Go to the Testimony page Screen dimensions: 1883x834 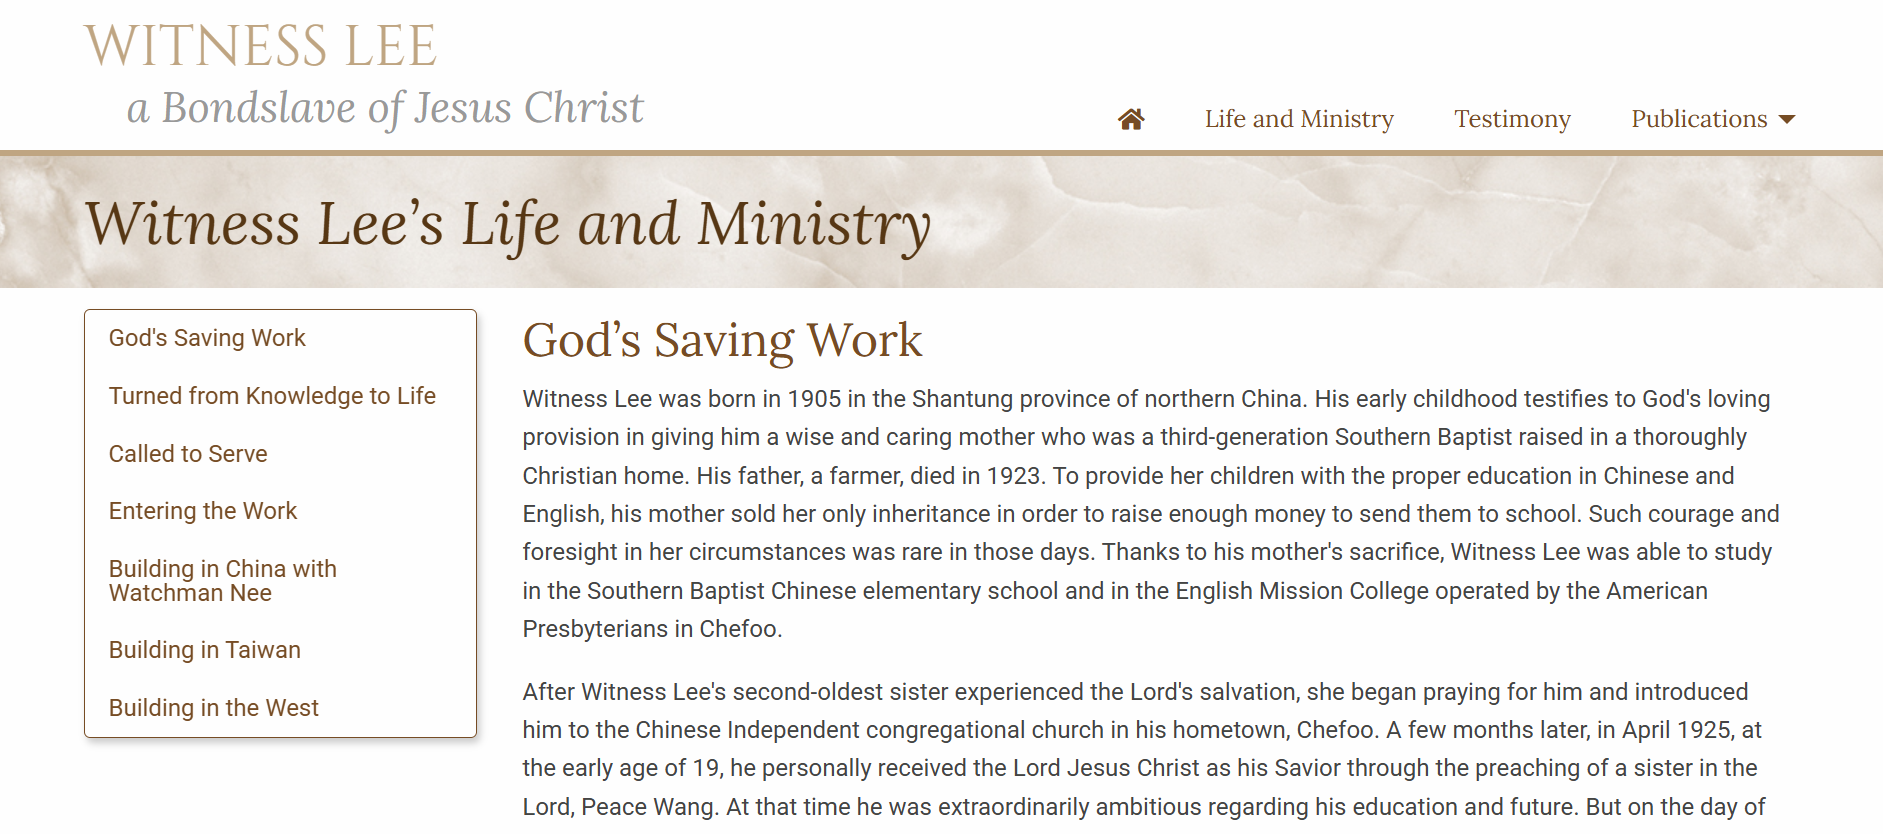point(1512,119)
